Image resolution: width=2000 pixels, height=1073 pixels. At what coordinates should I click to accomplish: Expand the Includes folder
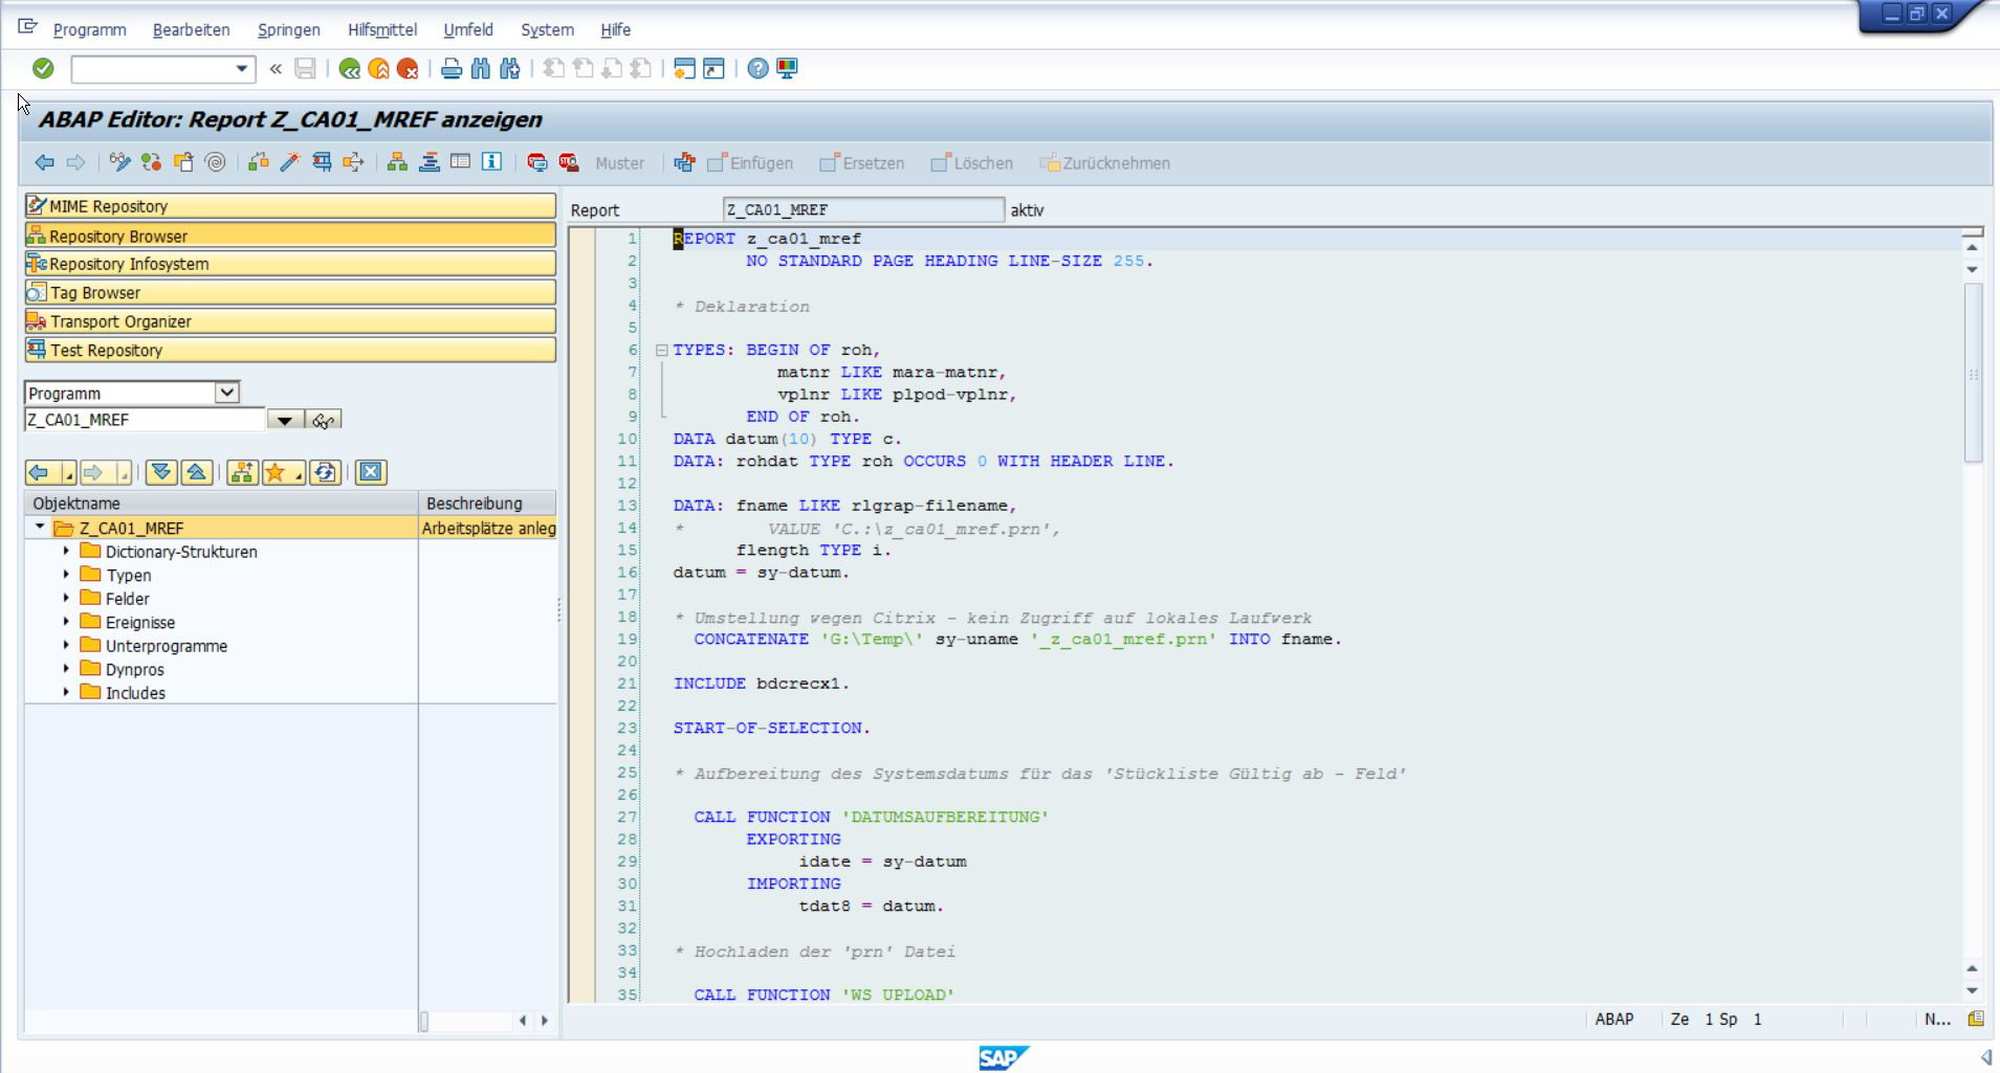(66, 692)
